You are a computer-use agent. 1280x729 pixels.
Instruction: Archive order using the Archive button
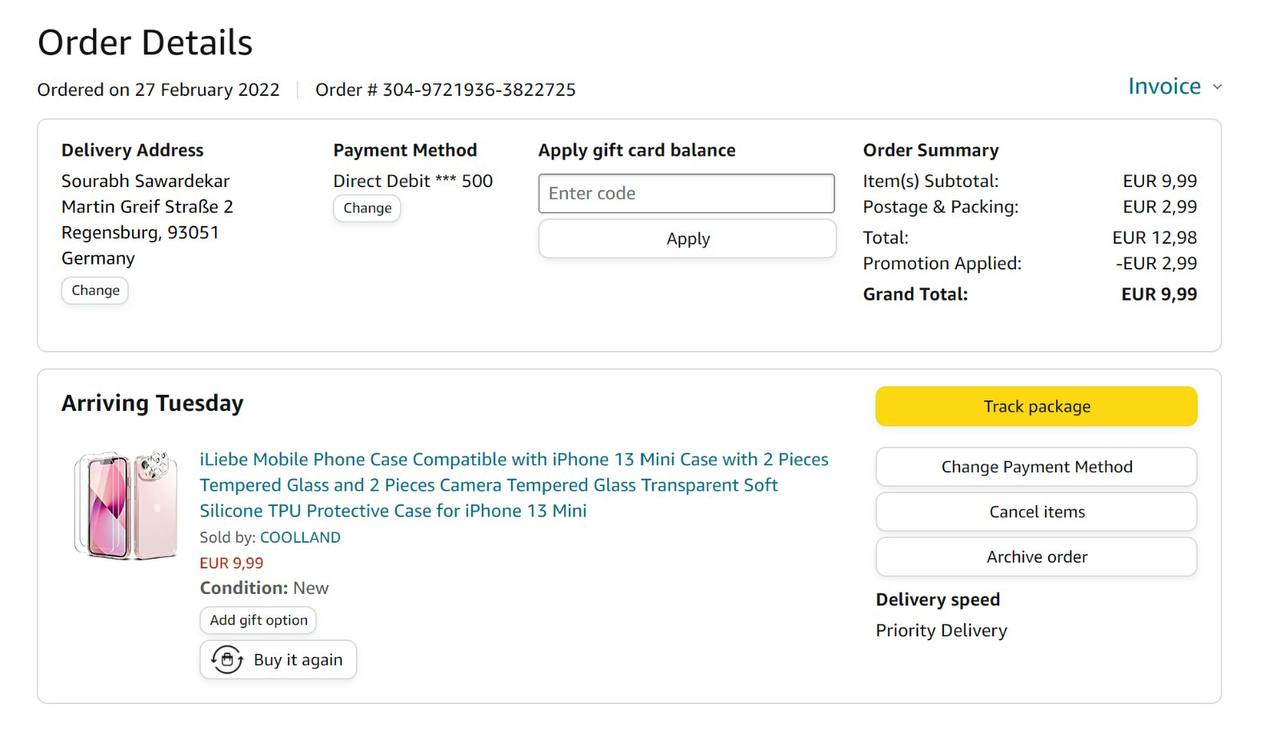(x=1036, y=557)
